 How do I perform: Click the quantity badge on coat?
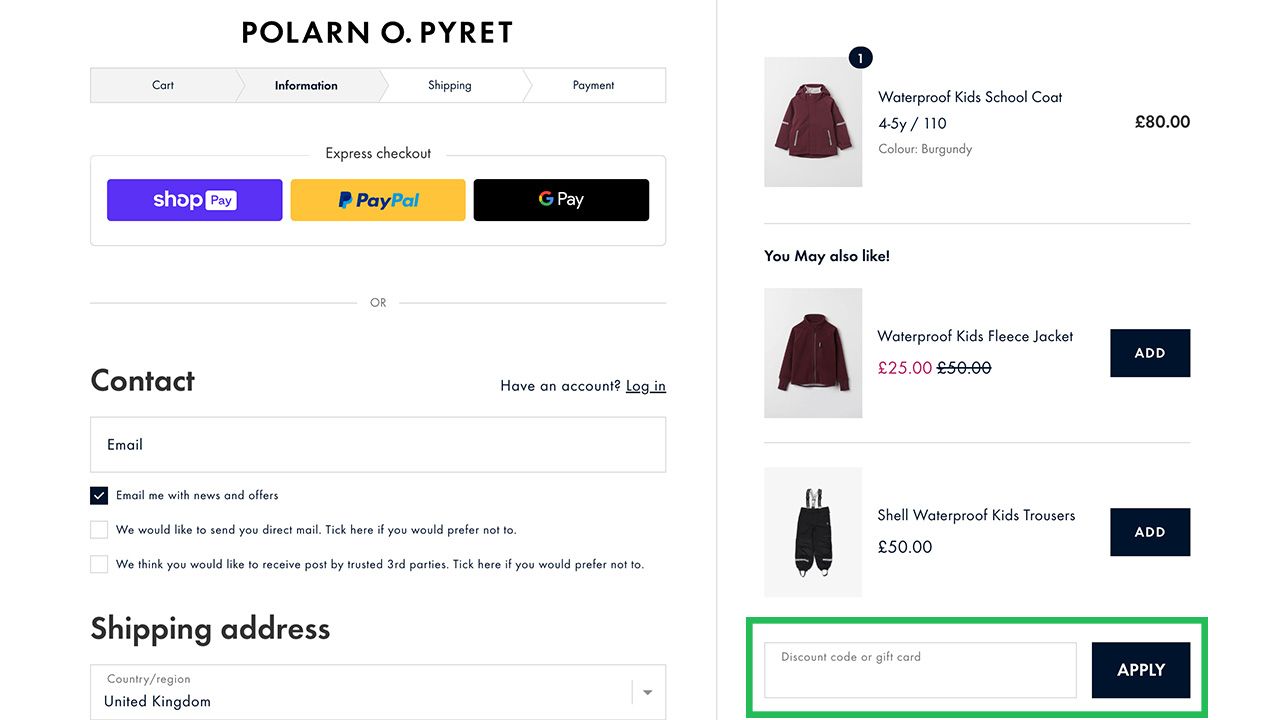point(860,58)
